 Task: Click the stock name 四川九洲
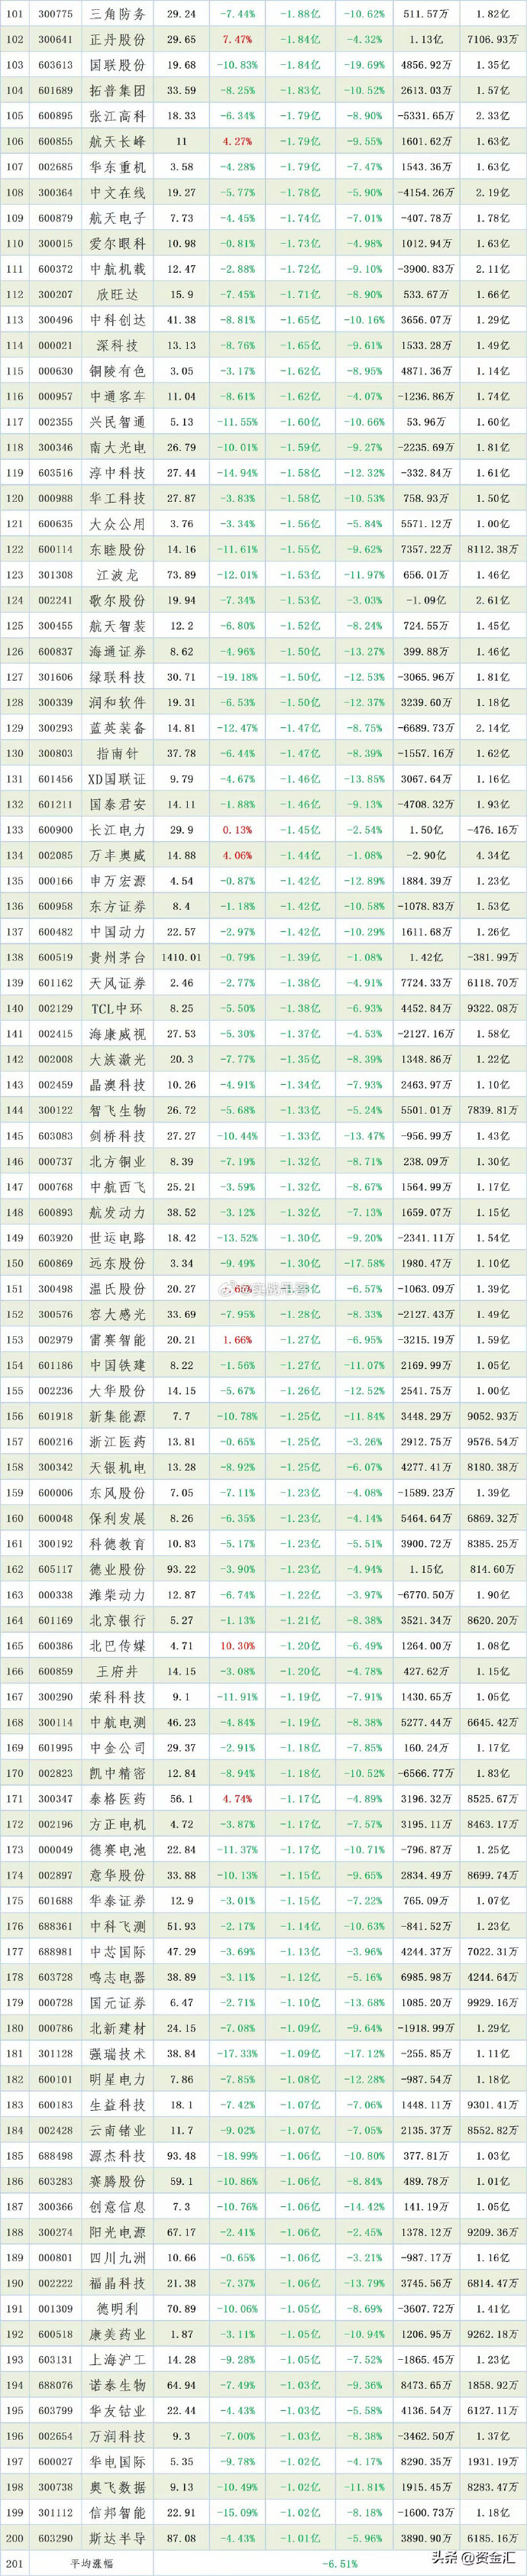[118, 2258]
